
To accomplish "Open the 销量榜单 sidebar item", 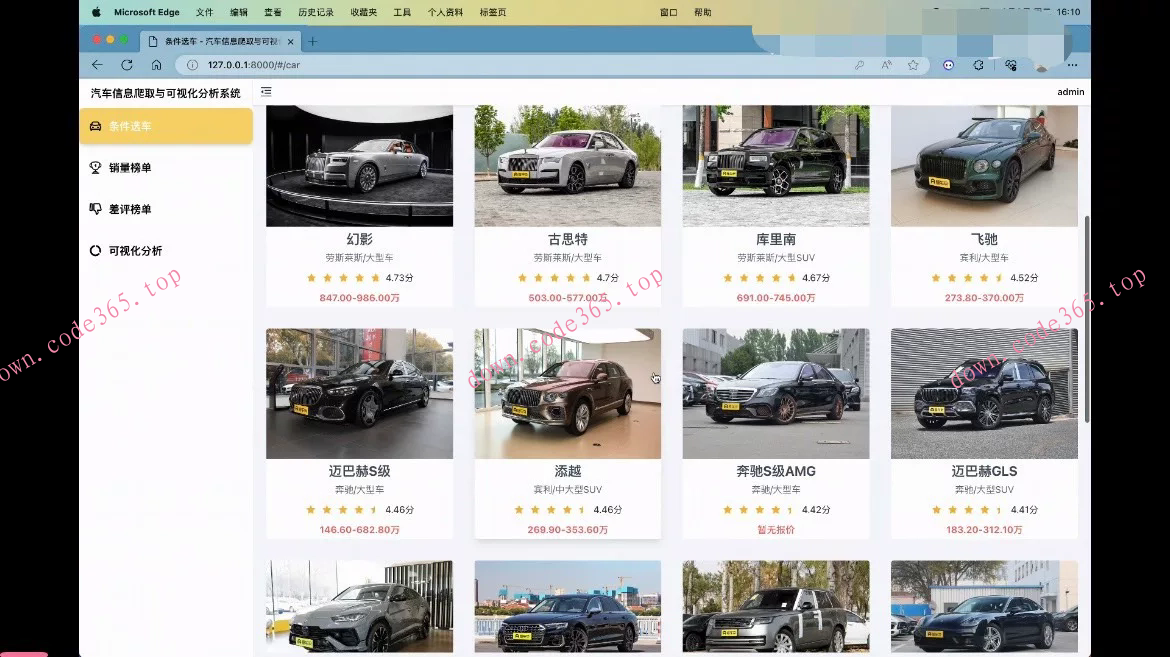I will coord(166,167).
